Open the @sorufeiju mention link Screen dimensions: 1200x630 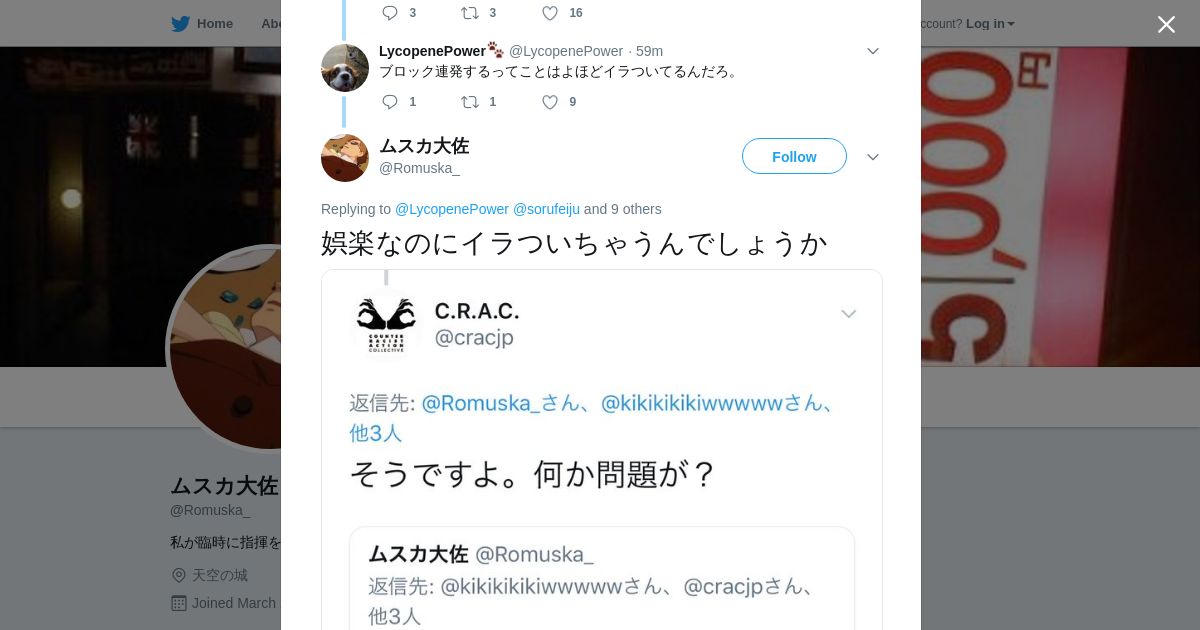546,209
